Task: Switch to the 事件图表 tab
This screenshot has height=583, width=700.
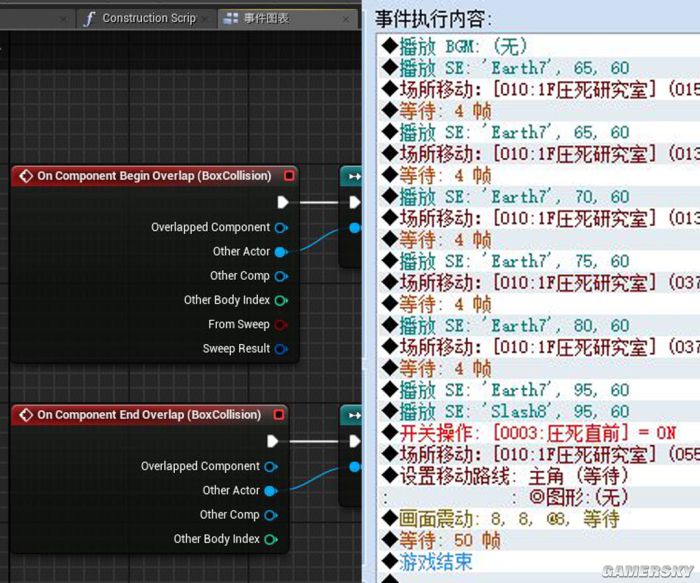Action: (265, 18)
